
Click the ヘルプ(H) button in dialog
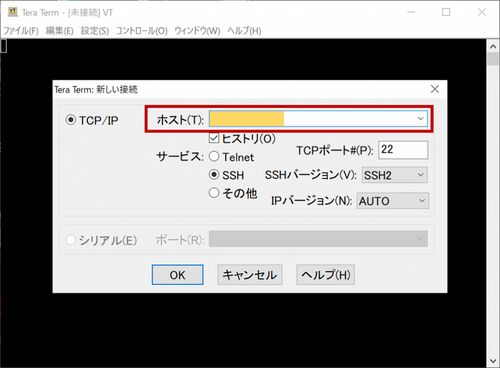point(325,275)
